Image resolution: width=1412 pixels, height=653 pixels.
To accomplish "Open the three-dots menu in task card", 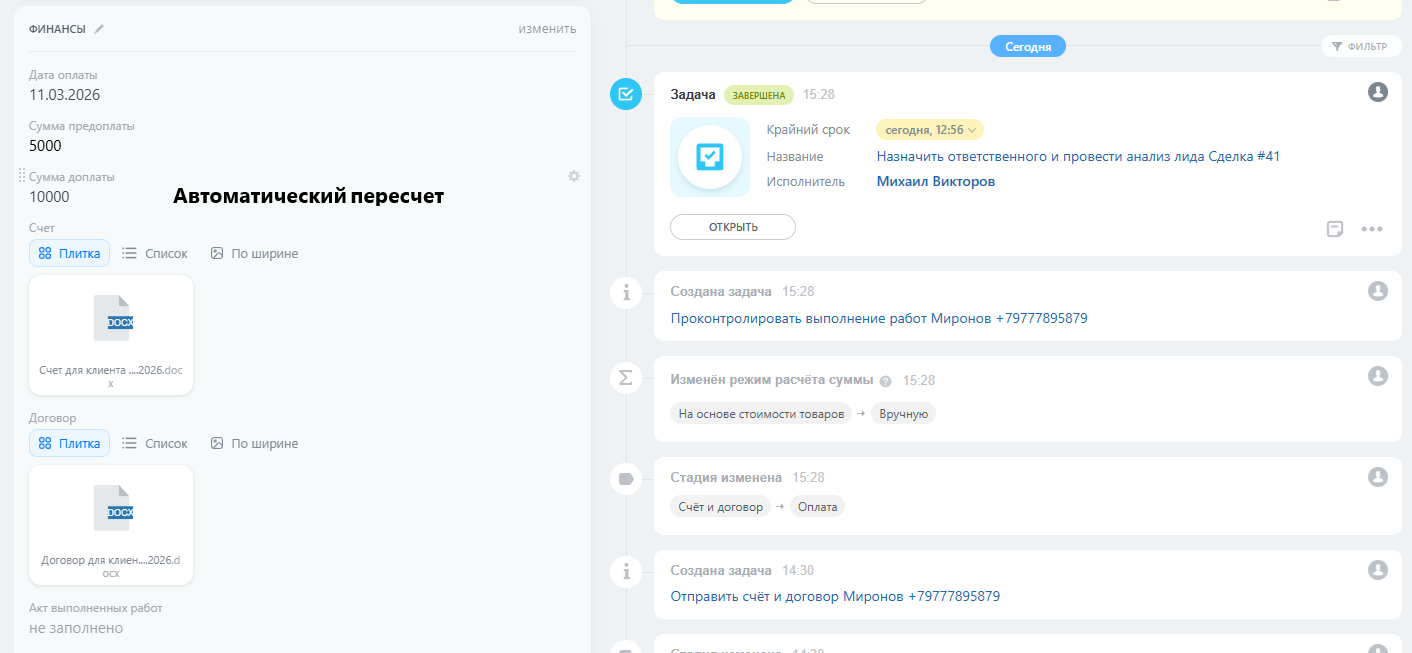I will [1372, 228].
